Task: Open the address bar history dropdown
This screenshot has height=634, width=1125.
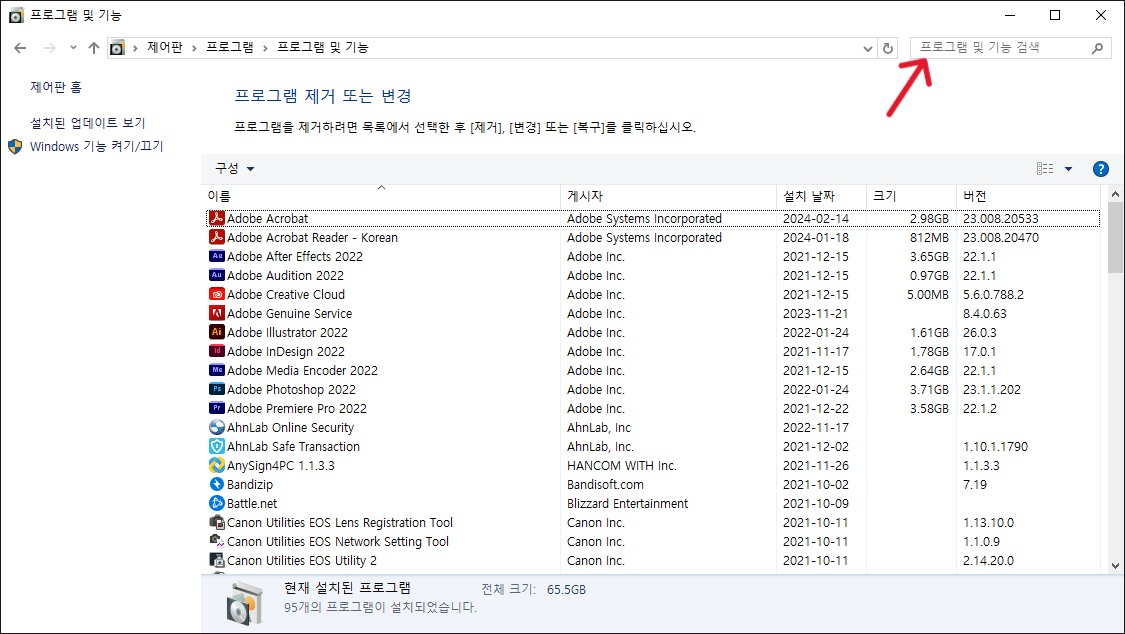Action: 867,48
